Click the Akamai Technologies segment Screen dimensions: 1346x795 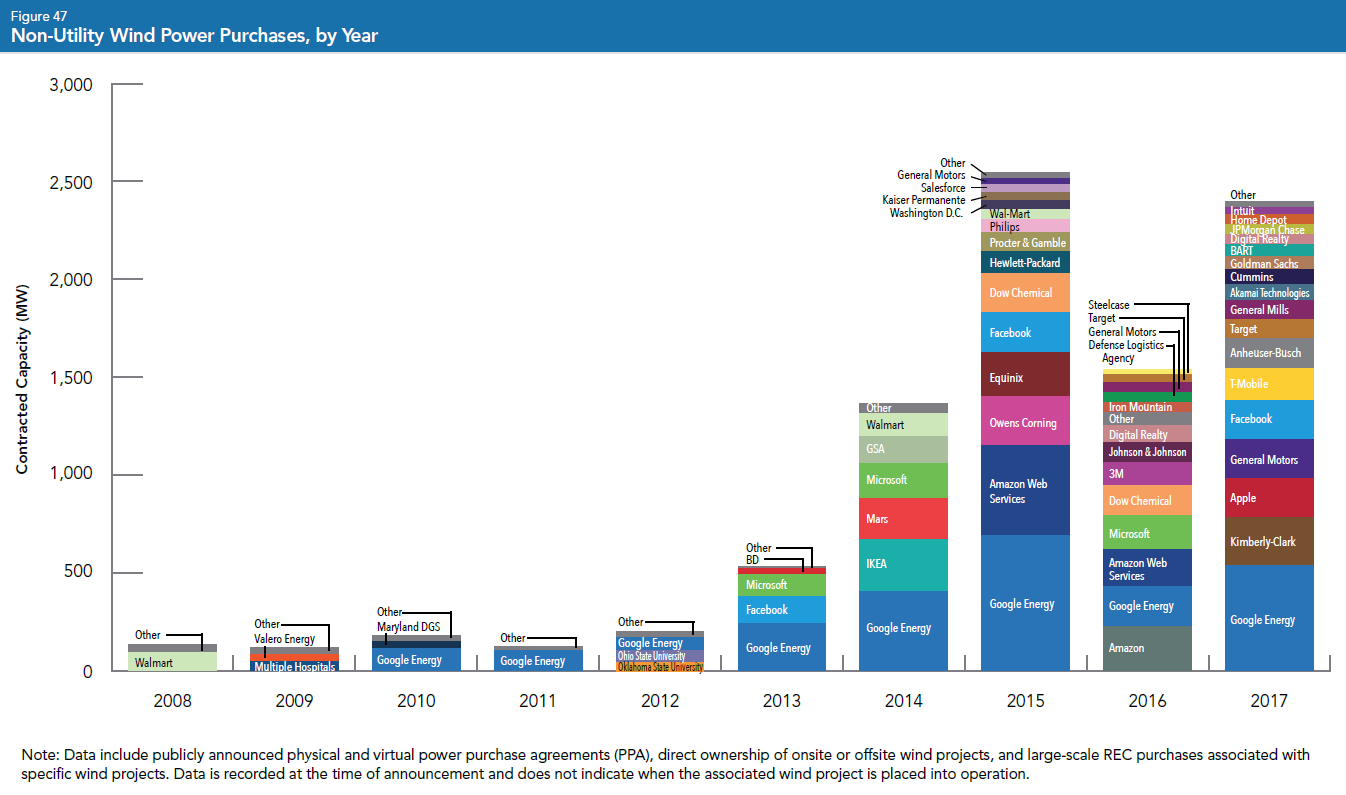click(1269, 293)
